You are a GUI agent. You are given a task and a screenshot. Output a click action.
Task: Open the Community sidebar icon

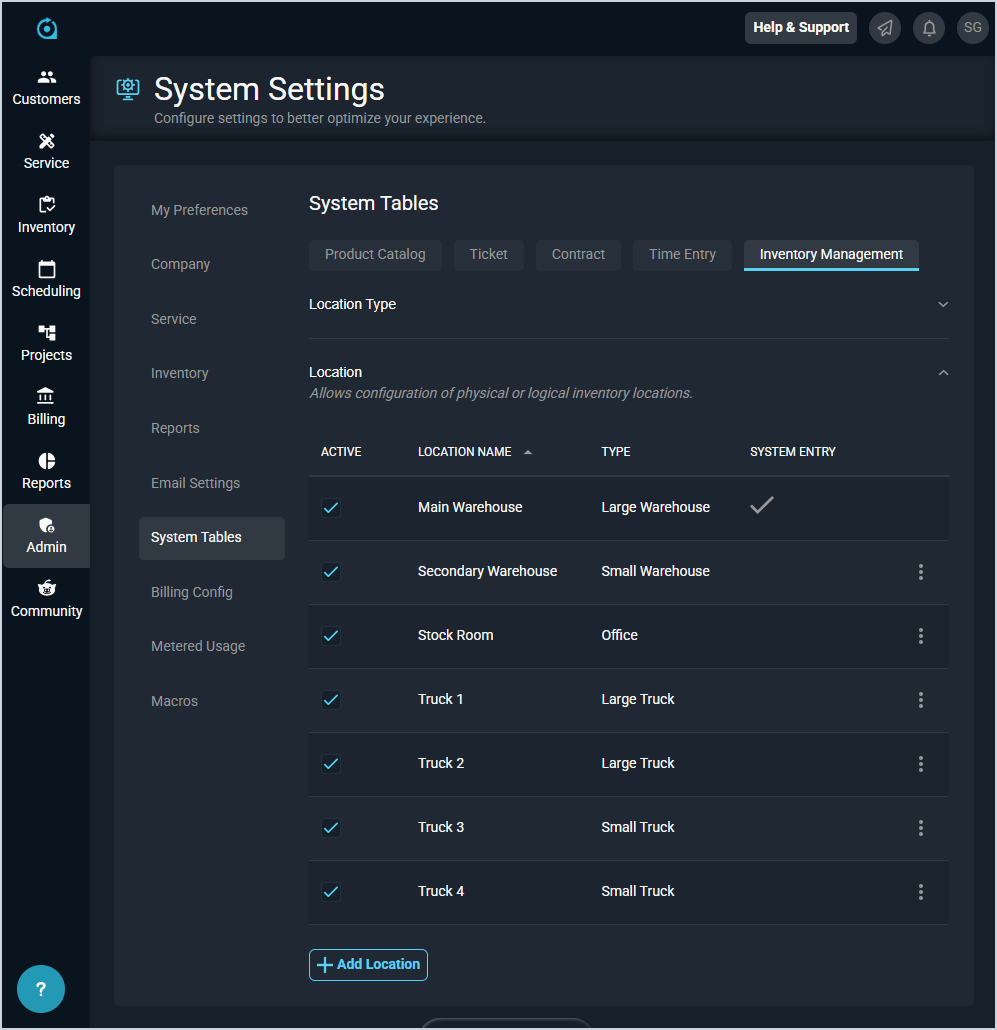[x=46, y=589]
